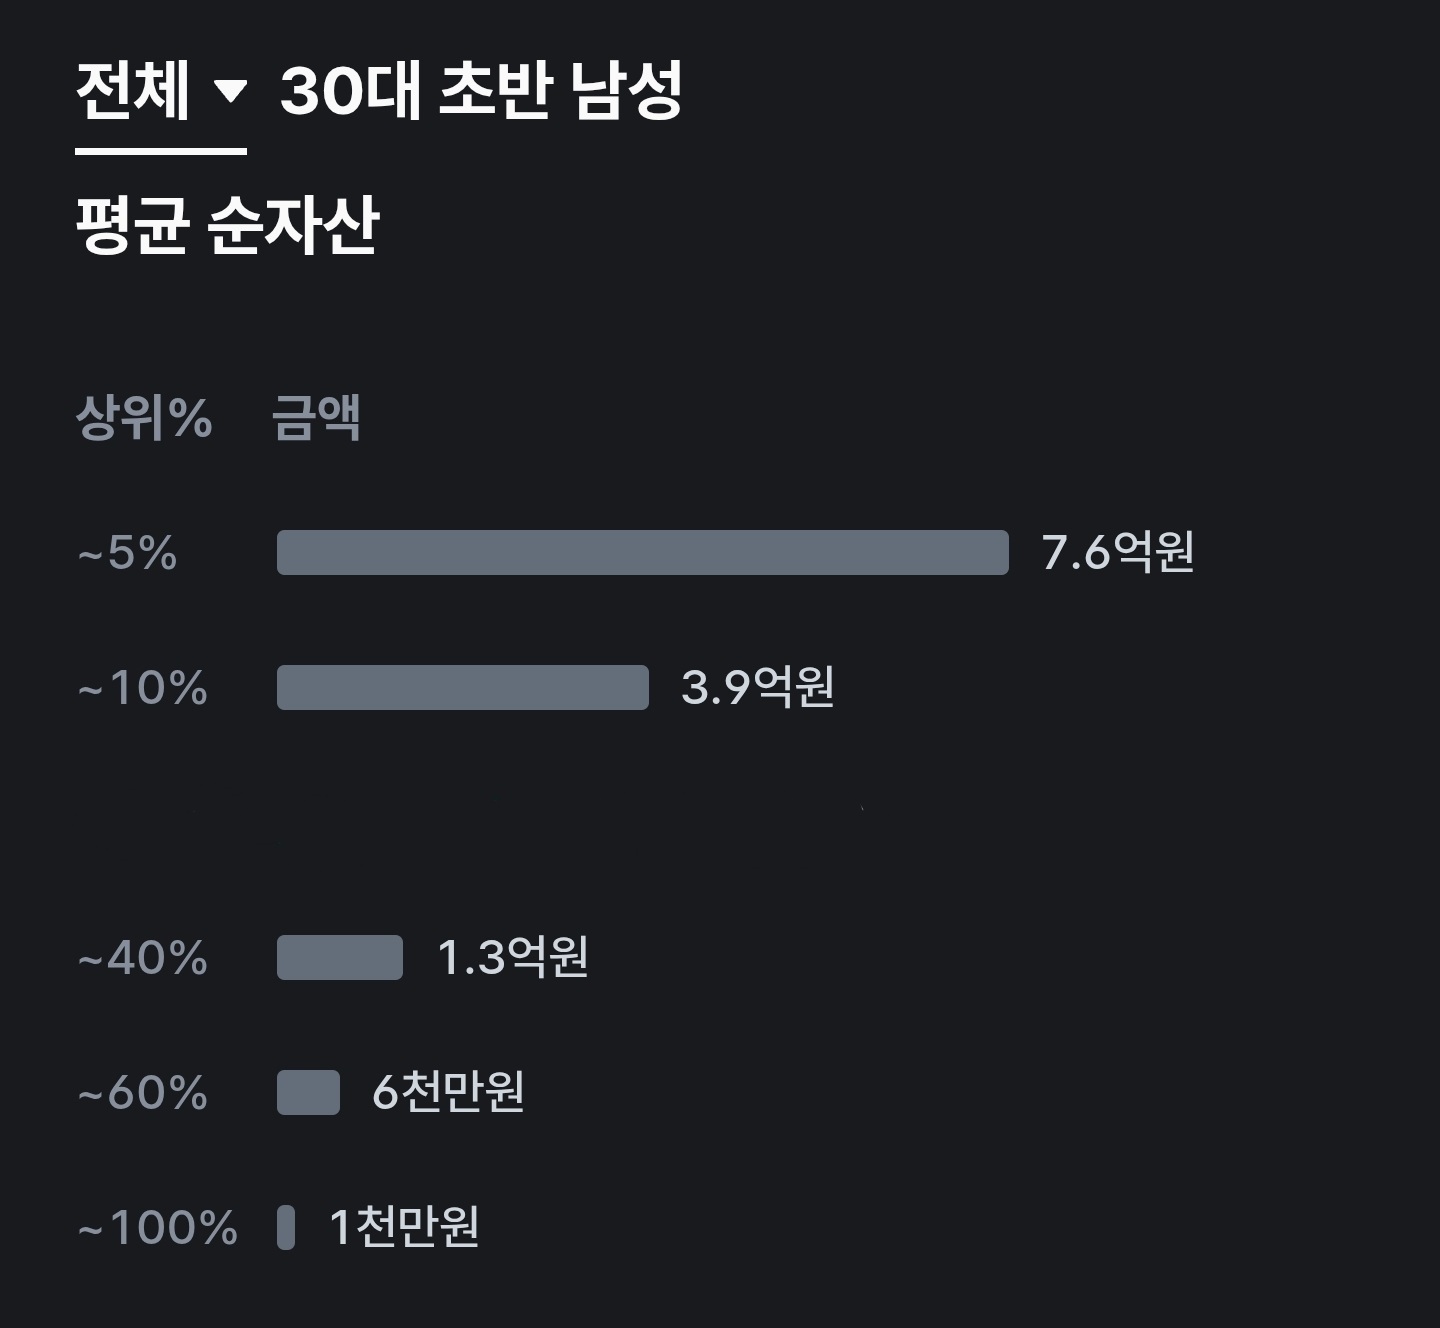Image resolution: width=1440 pixels, height=1328 pixels.
Task: Open the 전체 dropdown selector
Action: point(161,92)
